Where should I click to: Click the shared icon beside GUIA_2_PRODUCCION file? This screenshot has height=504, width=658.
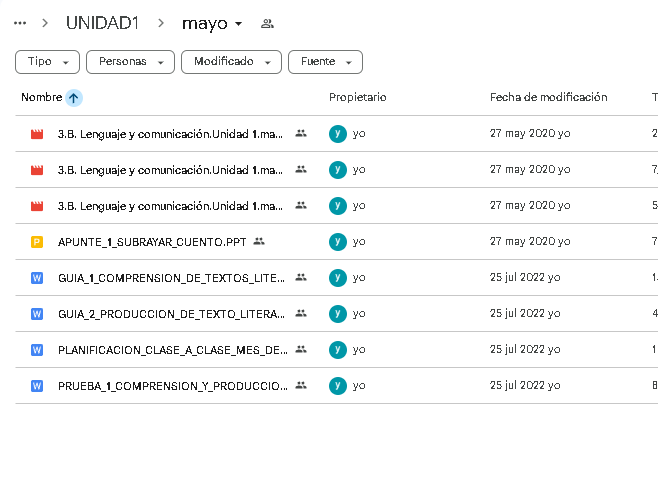tap(301, 313)
